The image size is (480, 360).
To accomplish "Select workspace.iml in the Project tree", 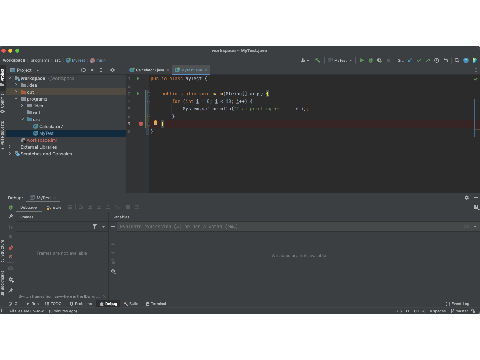I will [x=42, y=140].
